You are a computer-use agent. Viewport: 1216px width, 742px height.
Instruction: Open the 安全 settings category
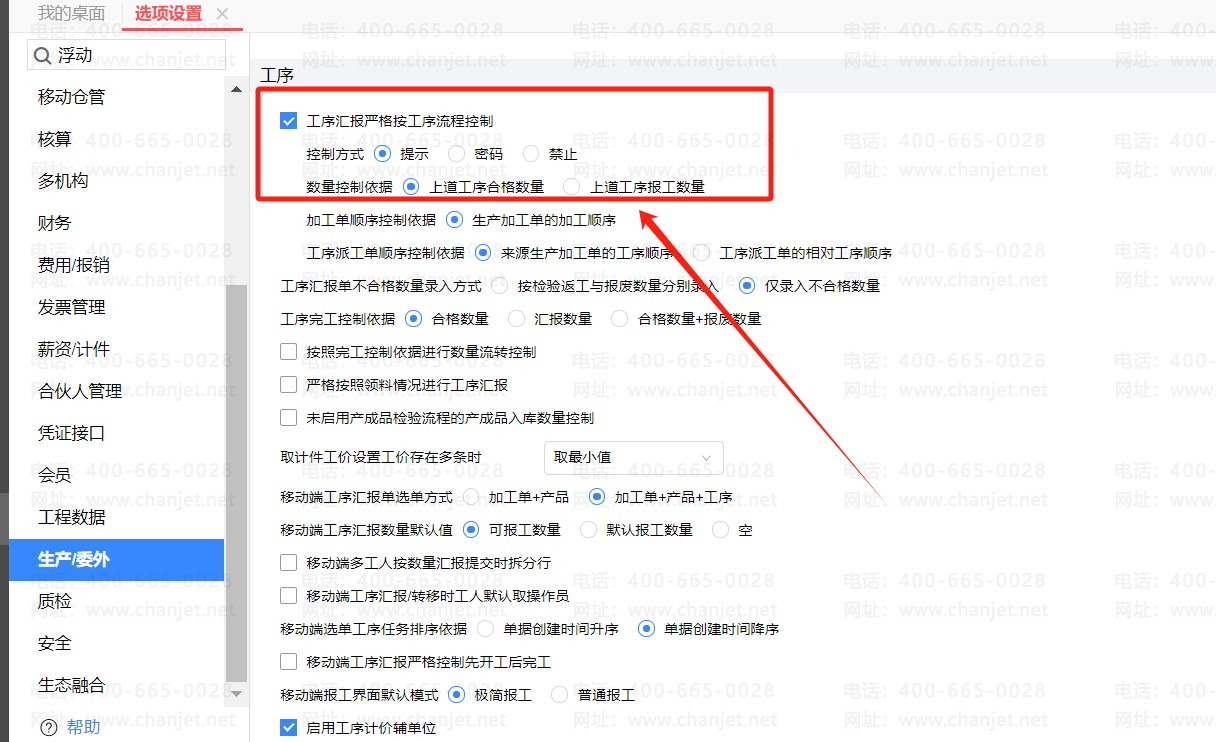(55, 643)
